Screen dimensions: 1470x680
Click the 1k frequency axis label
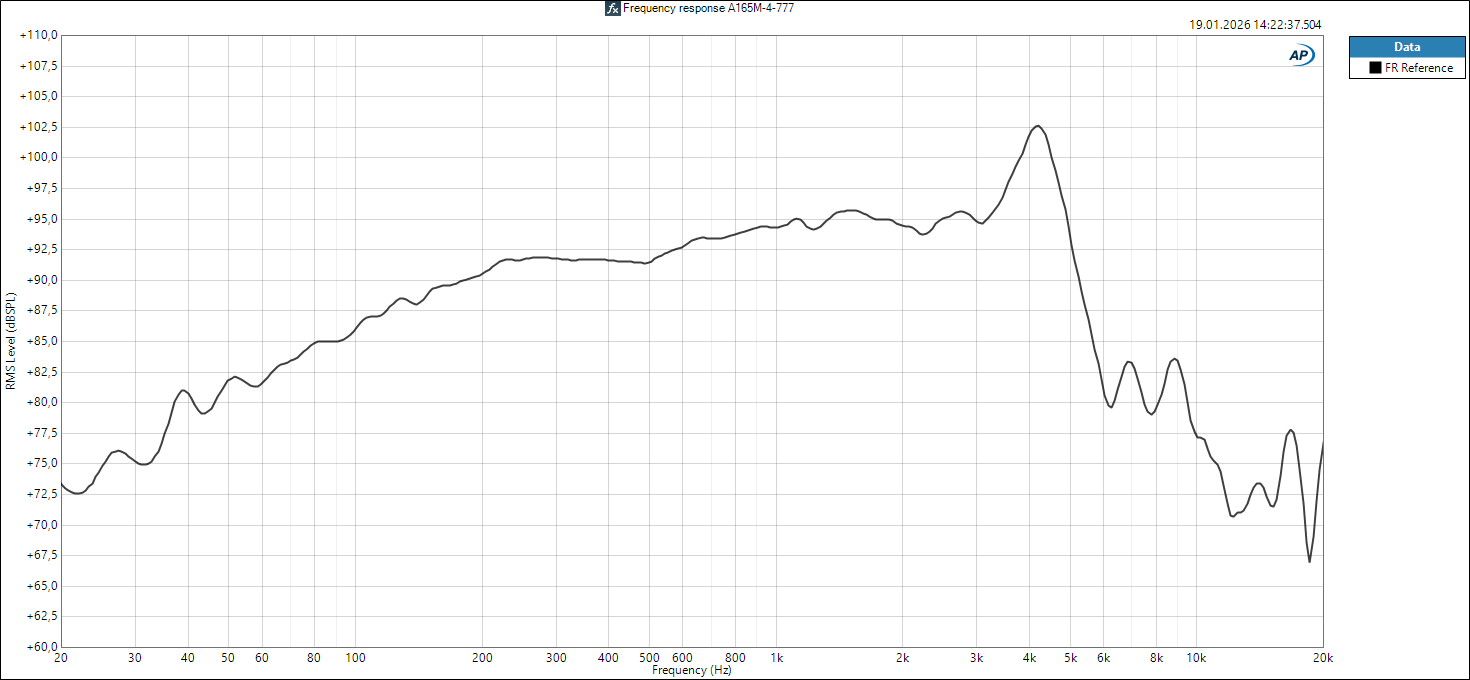(x=777, y=658)
